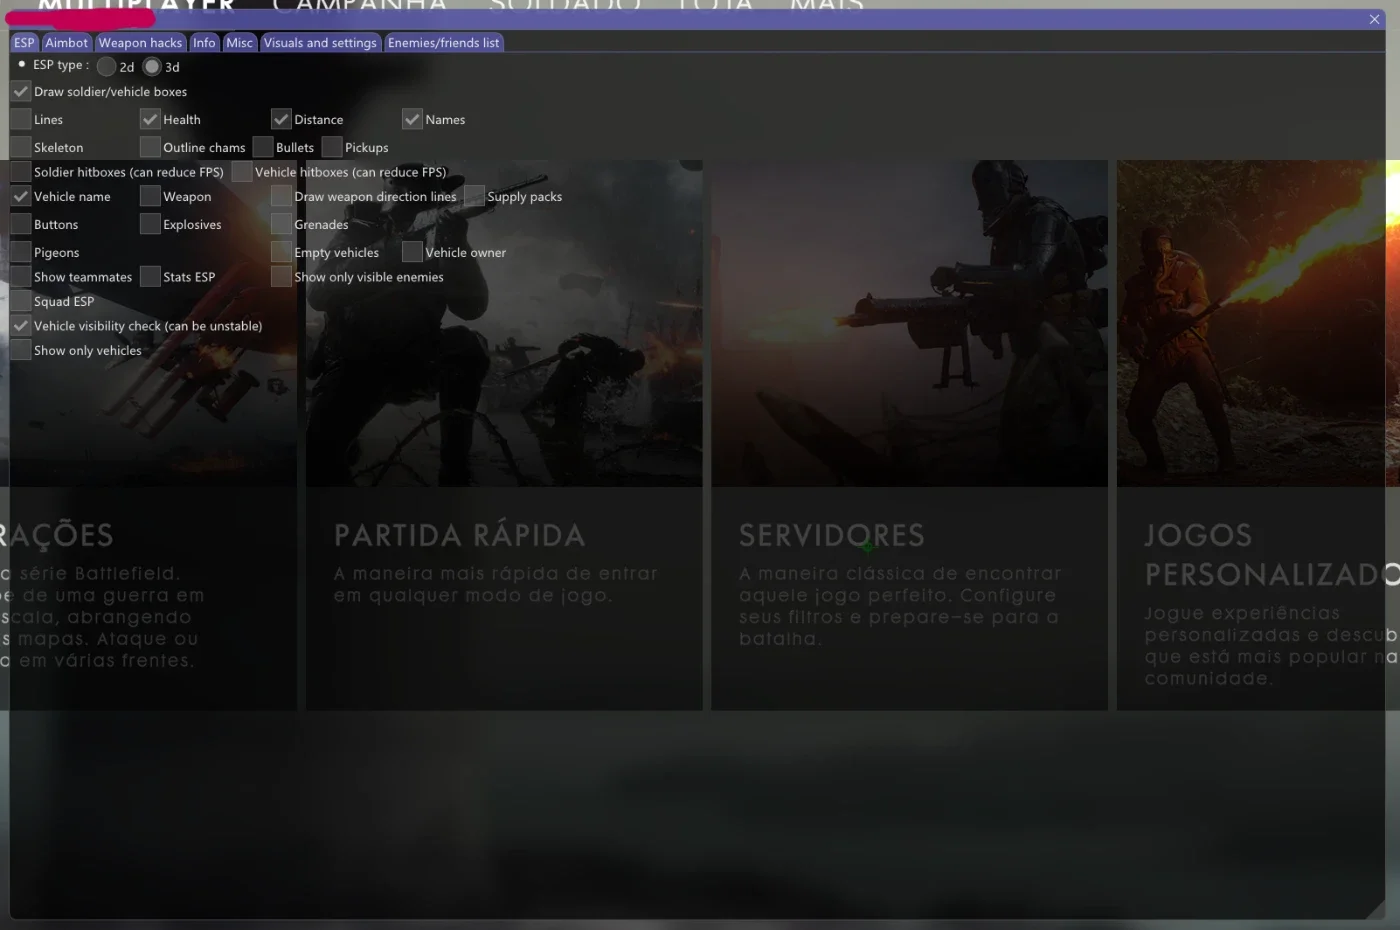The width and height of the screenshot is (1400, 930).
Task: Disable the Health checkbox
Action: tap(150, 119)
